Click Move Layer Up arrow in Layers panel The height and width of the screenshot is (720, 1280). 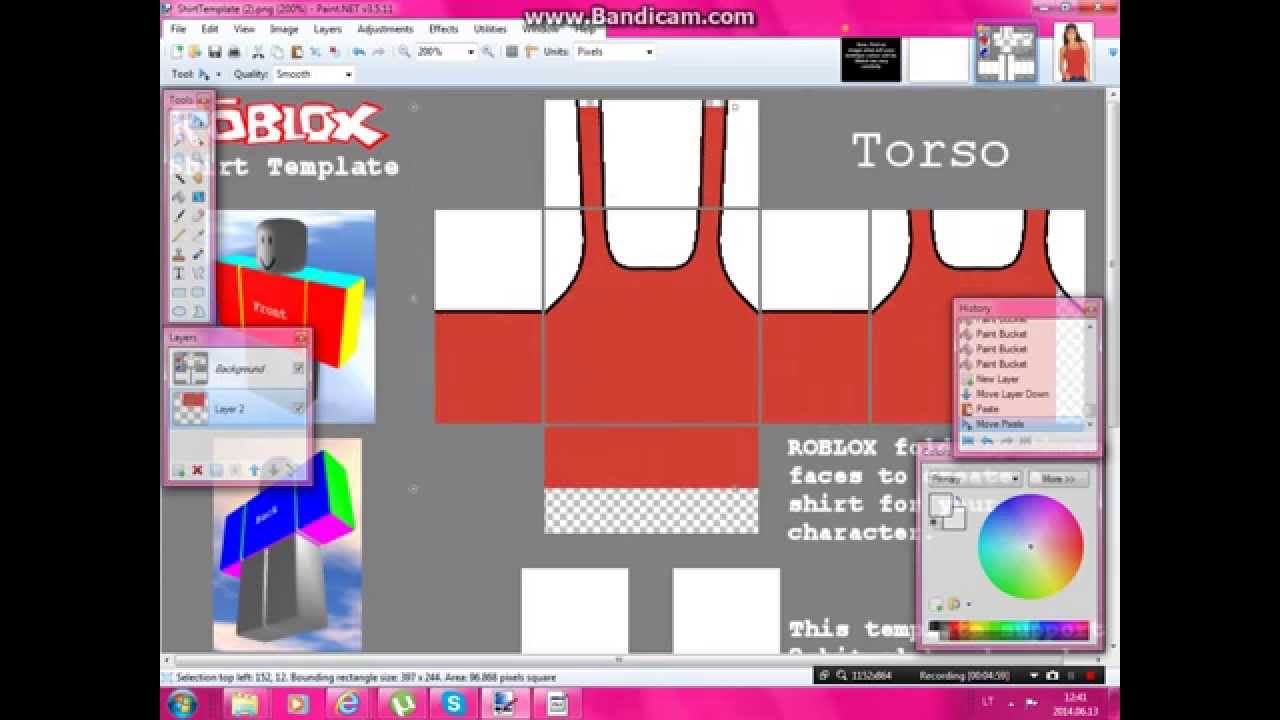[254, 470]
